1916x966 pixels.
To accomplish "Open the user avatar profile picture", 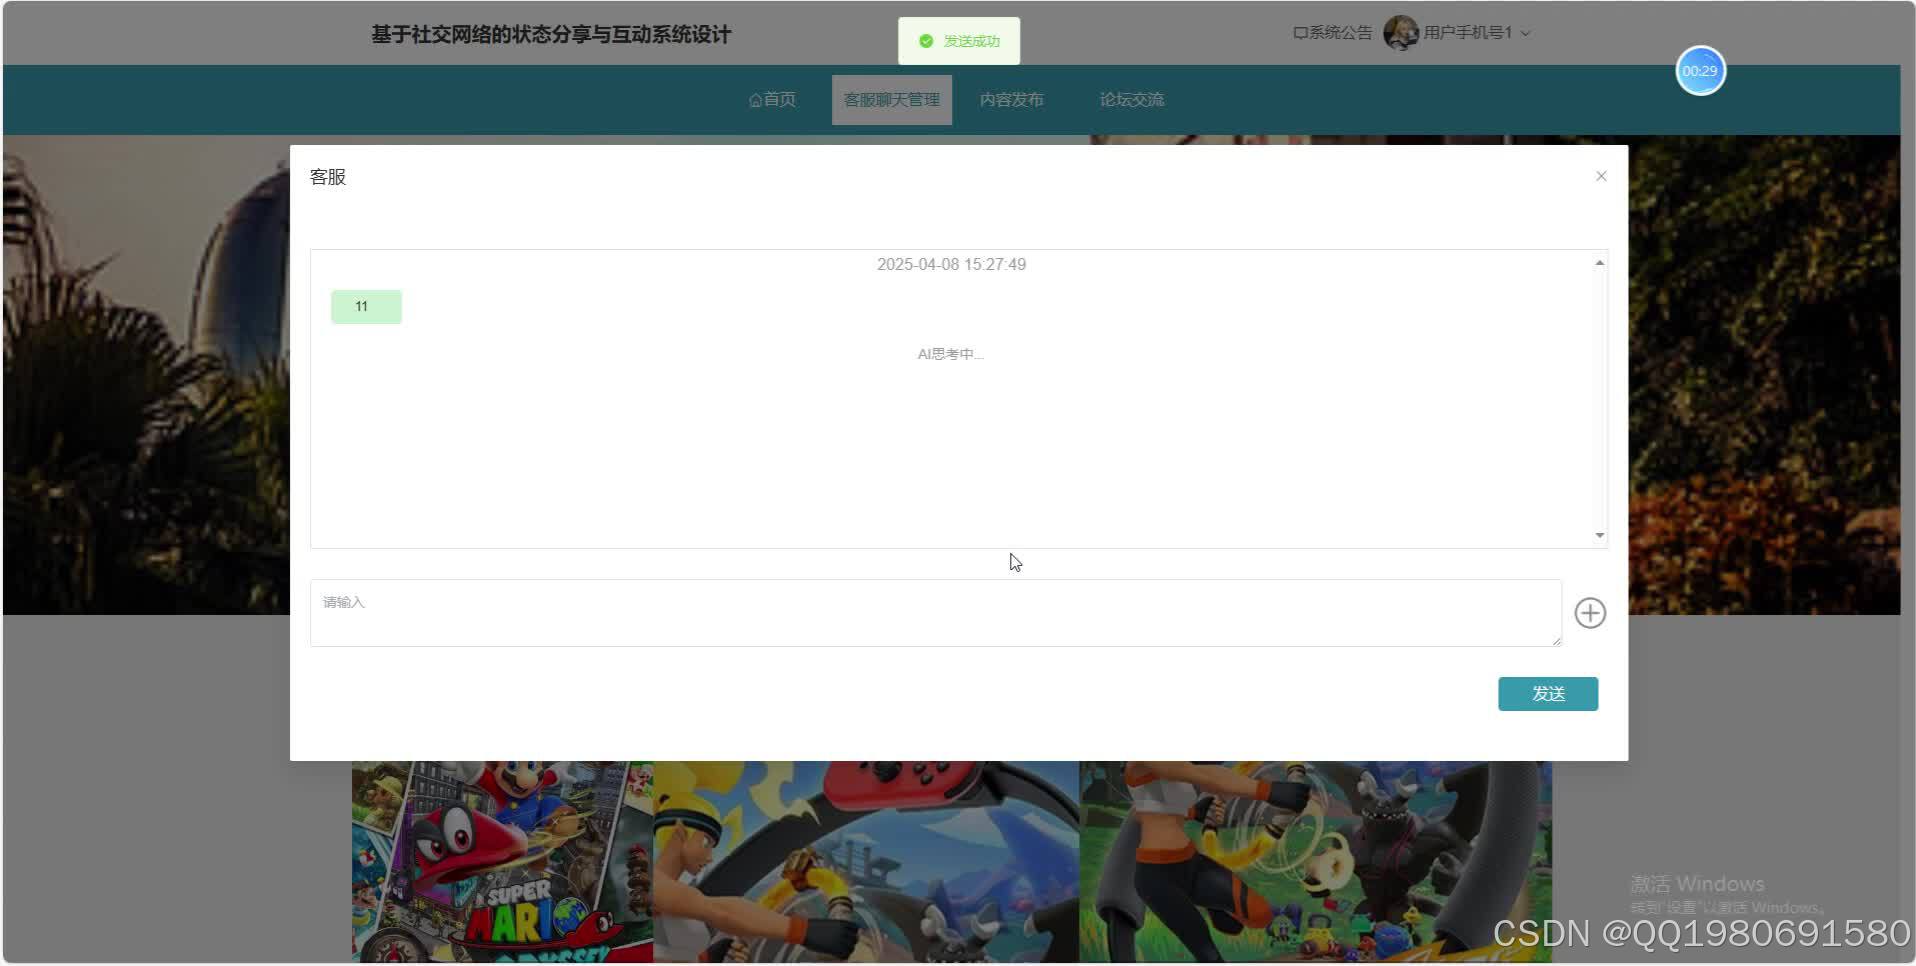I will tap(1402, 32).
